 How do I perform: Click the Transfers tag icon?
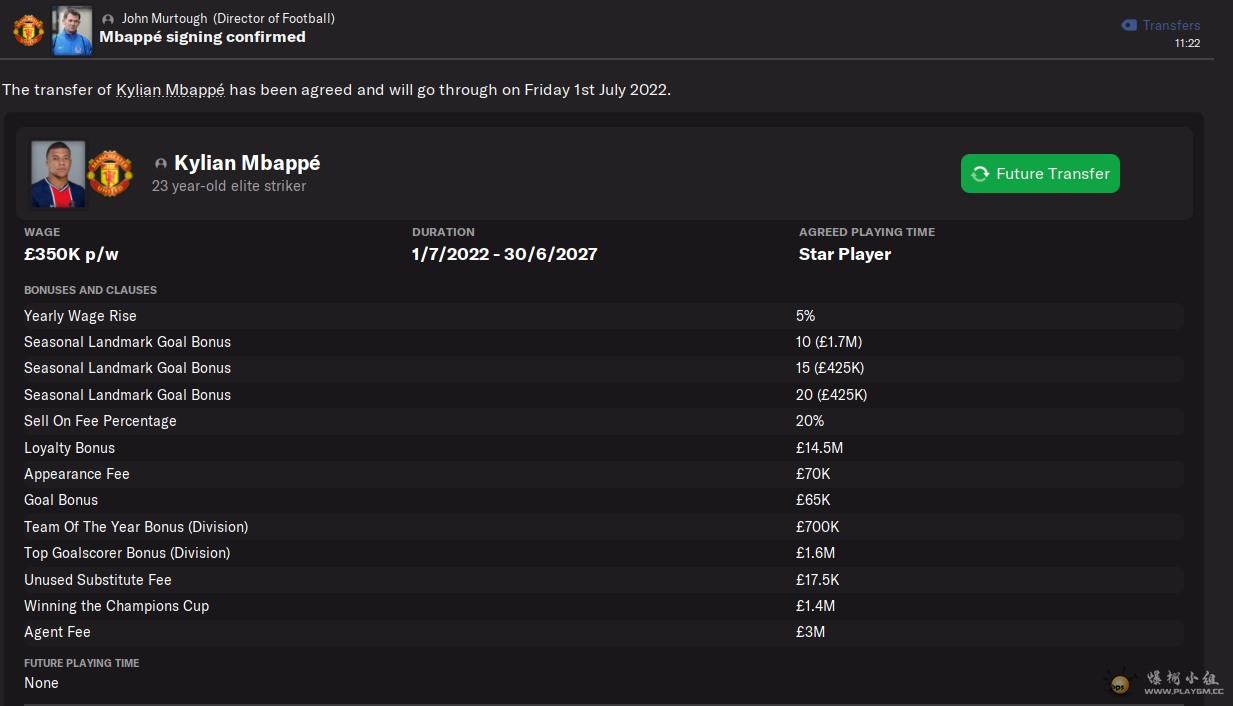coord(1129,25)
